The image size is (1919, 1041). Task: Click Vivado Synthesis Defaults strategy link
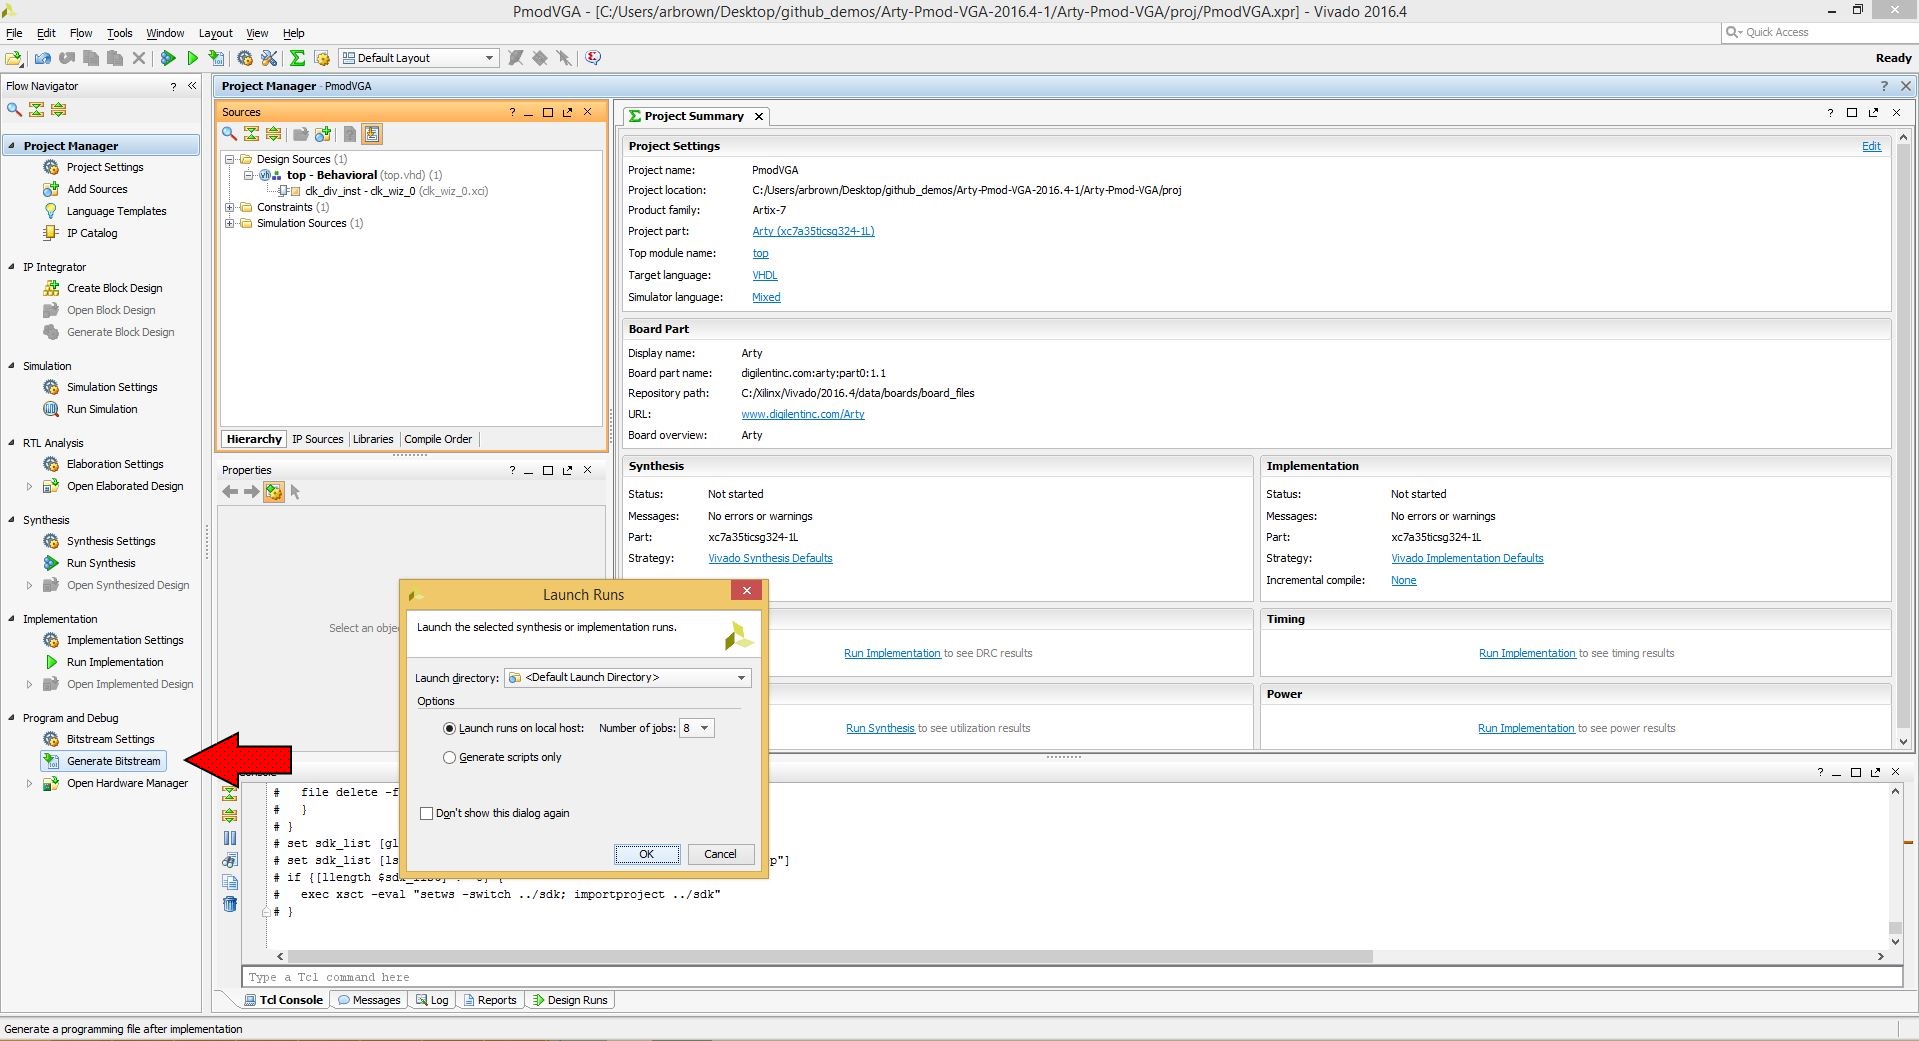coord(770,558)
